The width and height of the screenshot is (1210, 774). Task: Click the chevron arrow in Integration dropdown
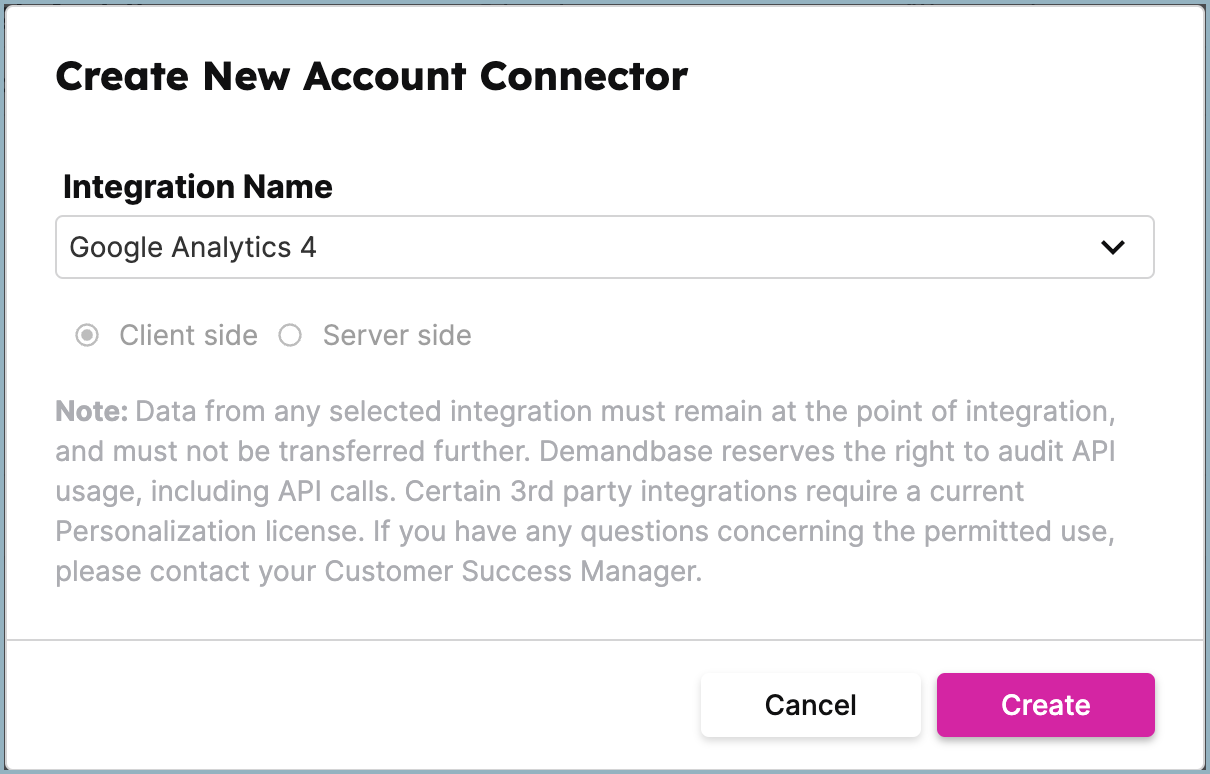point(1112,248)
